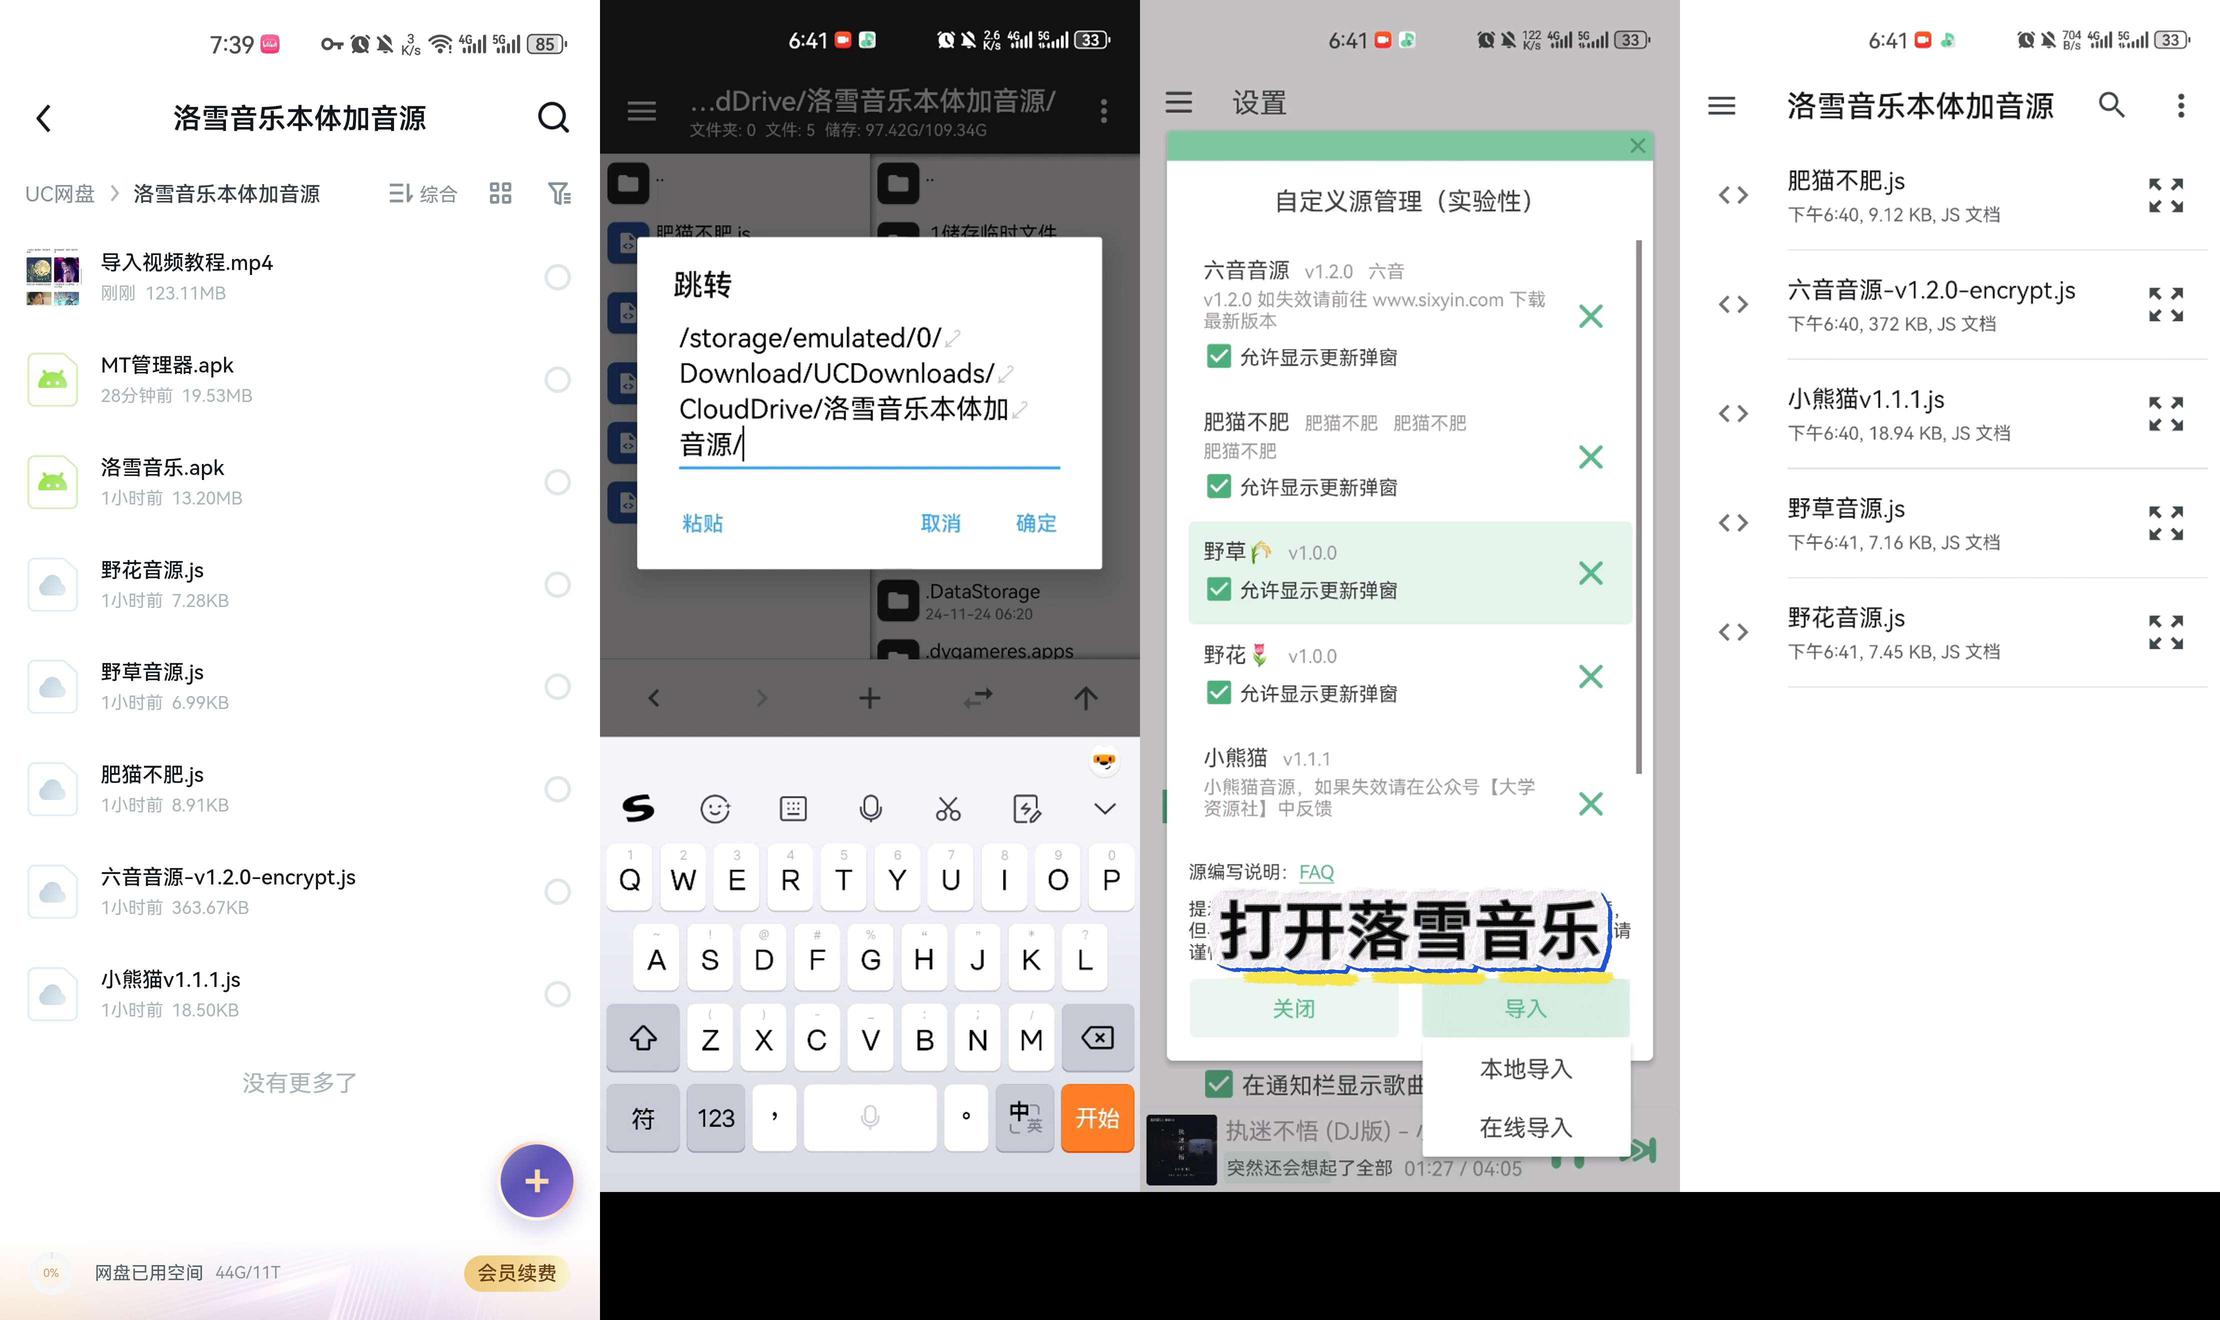Open the FAQ link
The image size is (2220, 1320).
pos(1316,872)
